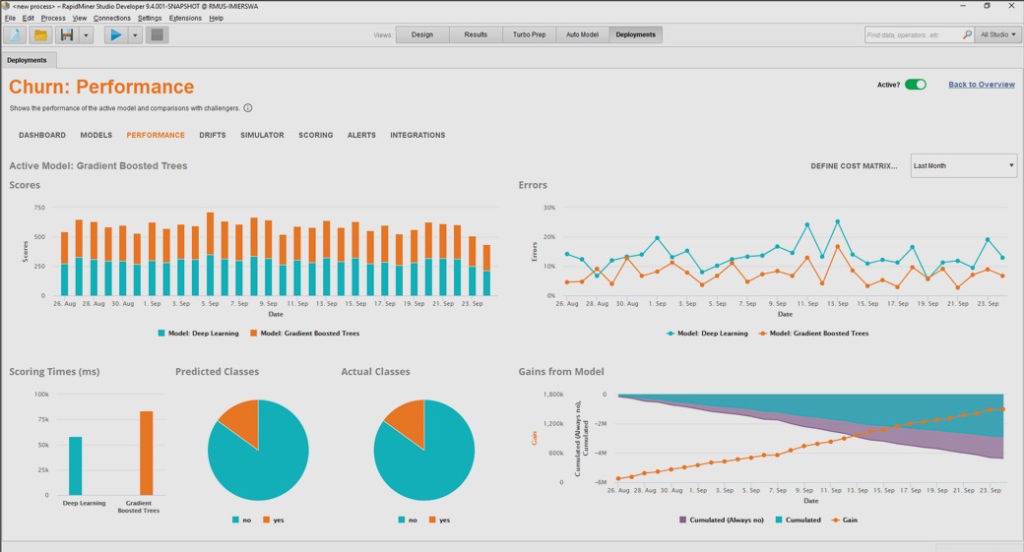1024x552 pixels.
Task: Open the Connections menu
Action: (112, 18)
